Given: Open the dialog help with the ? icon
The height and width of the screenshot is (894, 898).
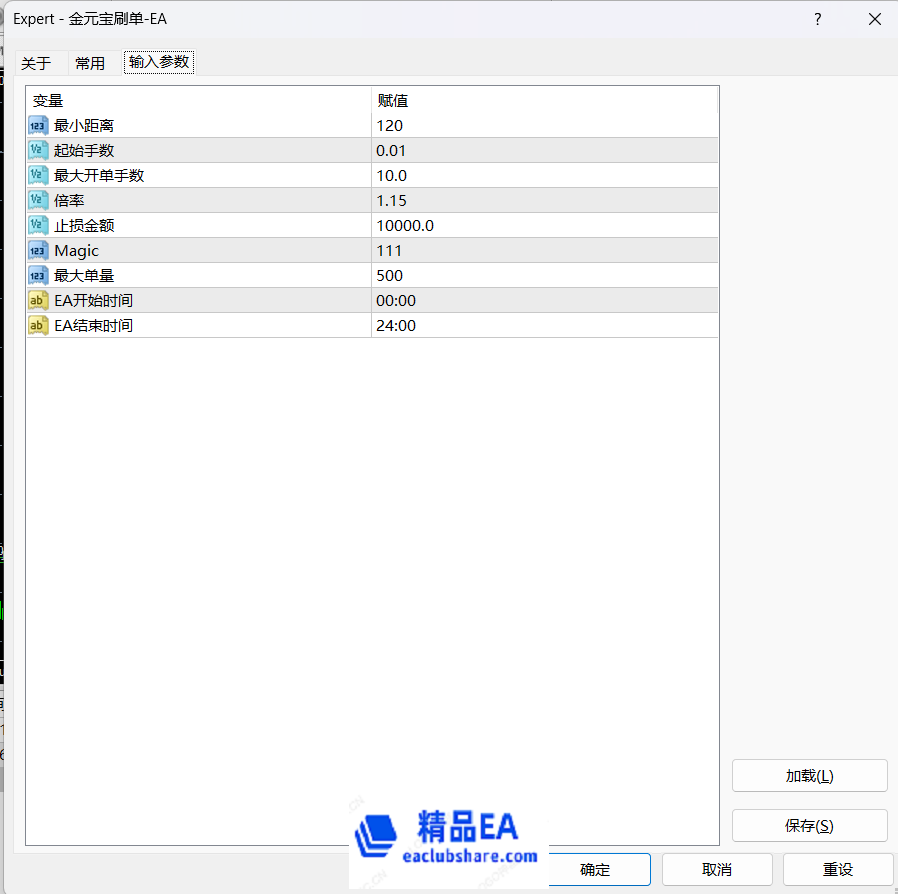Looking at the screenshot, I should [817, 19].
